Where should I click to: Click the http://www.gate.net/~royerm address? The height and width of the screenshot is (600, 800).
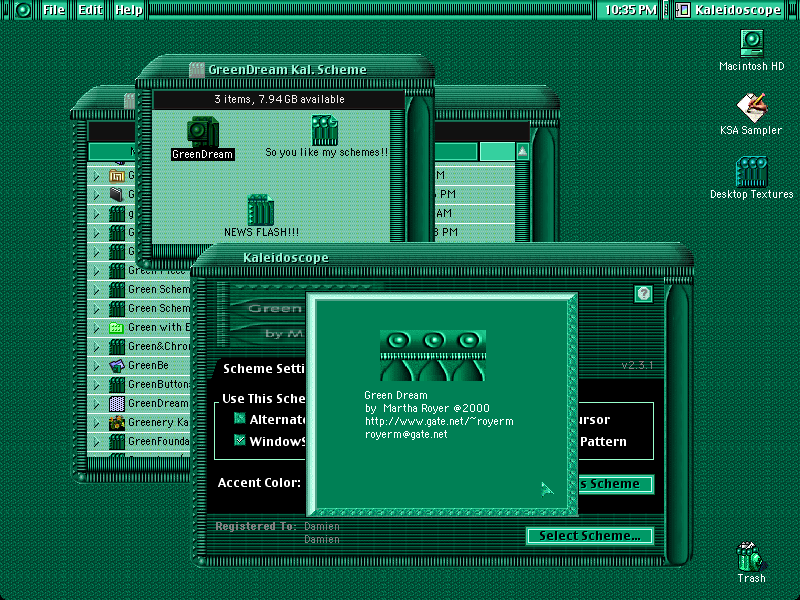point(439,421)
